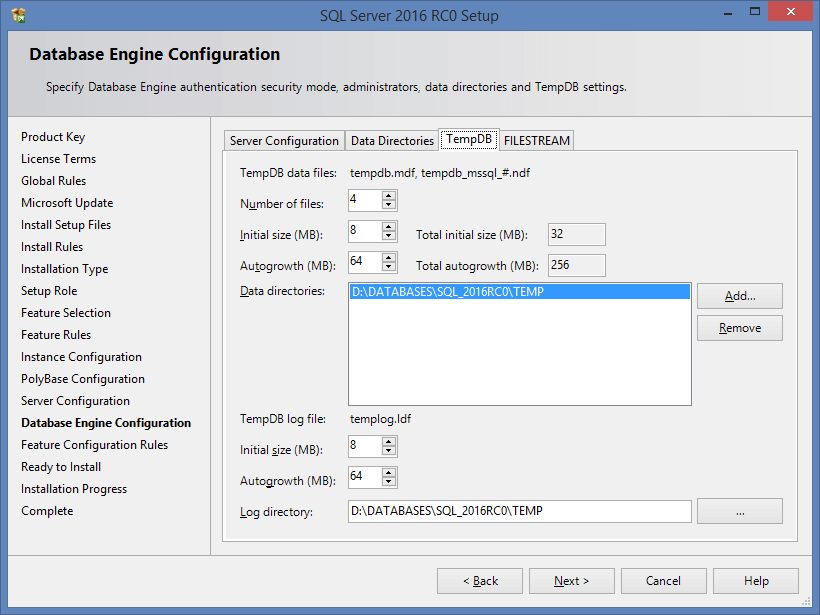Click the Total initial size field
The height and width of the screenshot is (615, 820).
tap(577, 234)
